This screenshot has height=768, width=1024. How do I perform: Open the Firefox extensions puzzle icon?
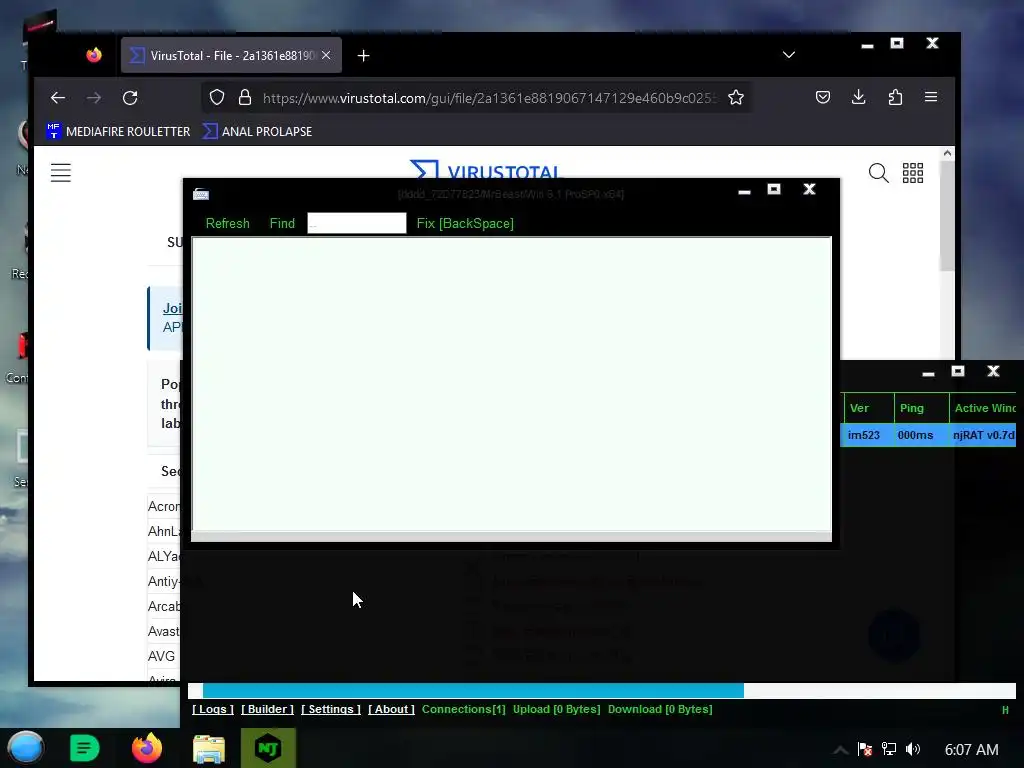pyautogui.click(x=895, y=97)
